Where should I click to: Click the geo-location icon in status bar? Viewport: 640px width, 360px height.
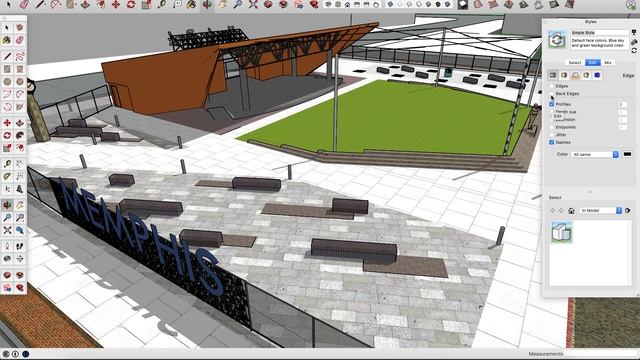click(6, 354)
